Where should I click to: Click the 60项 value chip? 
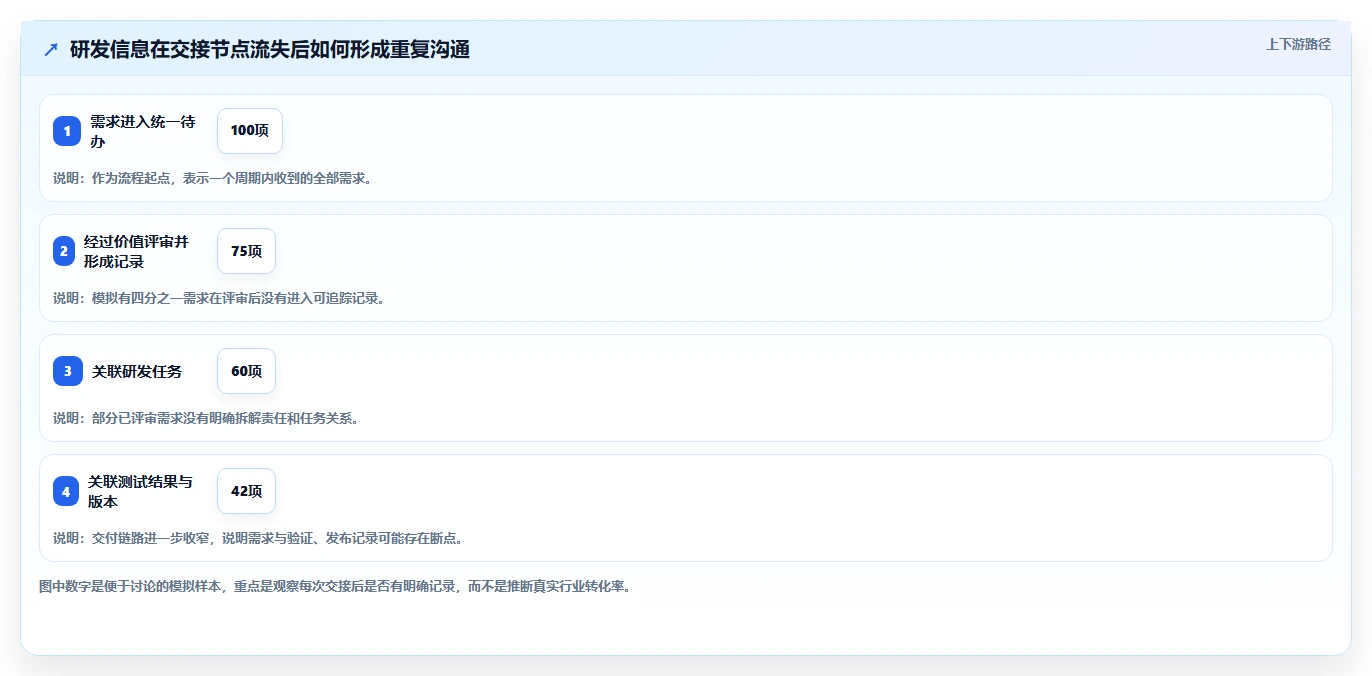click(x=246, y=371)
